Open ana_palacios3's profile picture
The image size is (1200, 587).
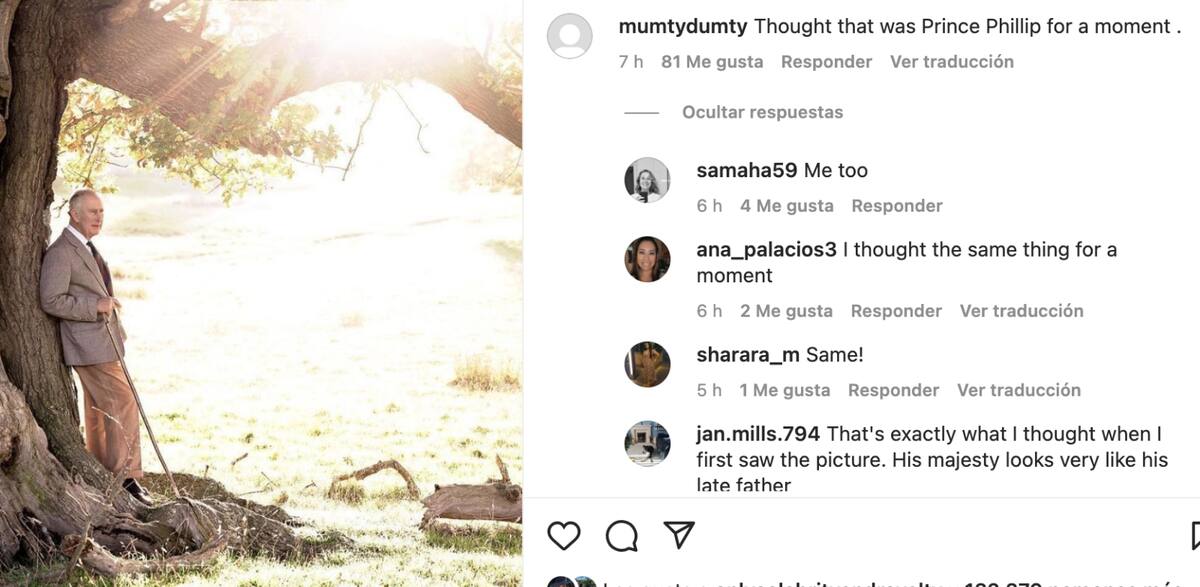coord(647,259)
